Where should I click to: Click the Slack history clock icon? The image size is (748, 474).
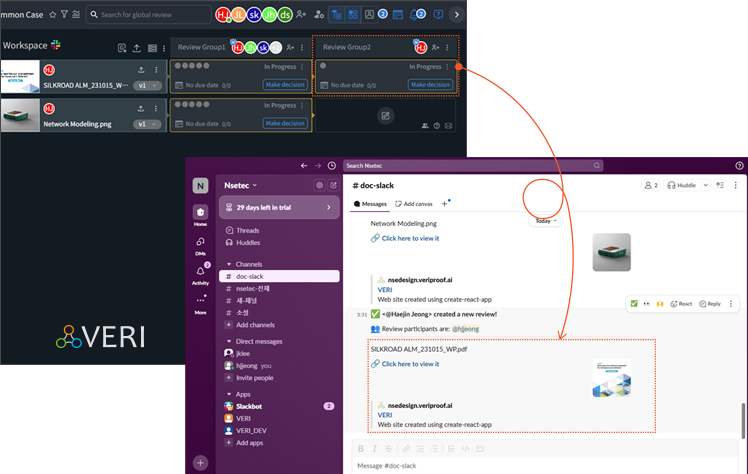(x=331, y=165)
